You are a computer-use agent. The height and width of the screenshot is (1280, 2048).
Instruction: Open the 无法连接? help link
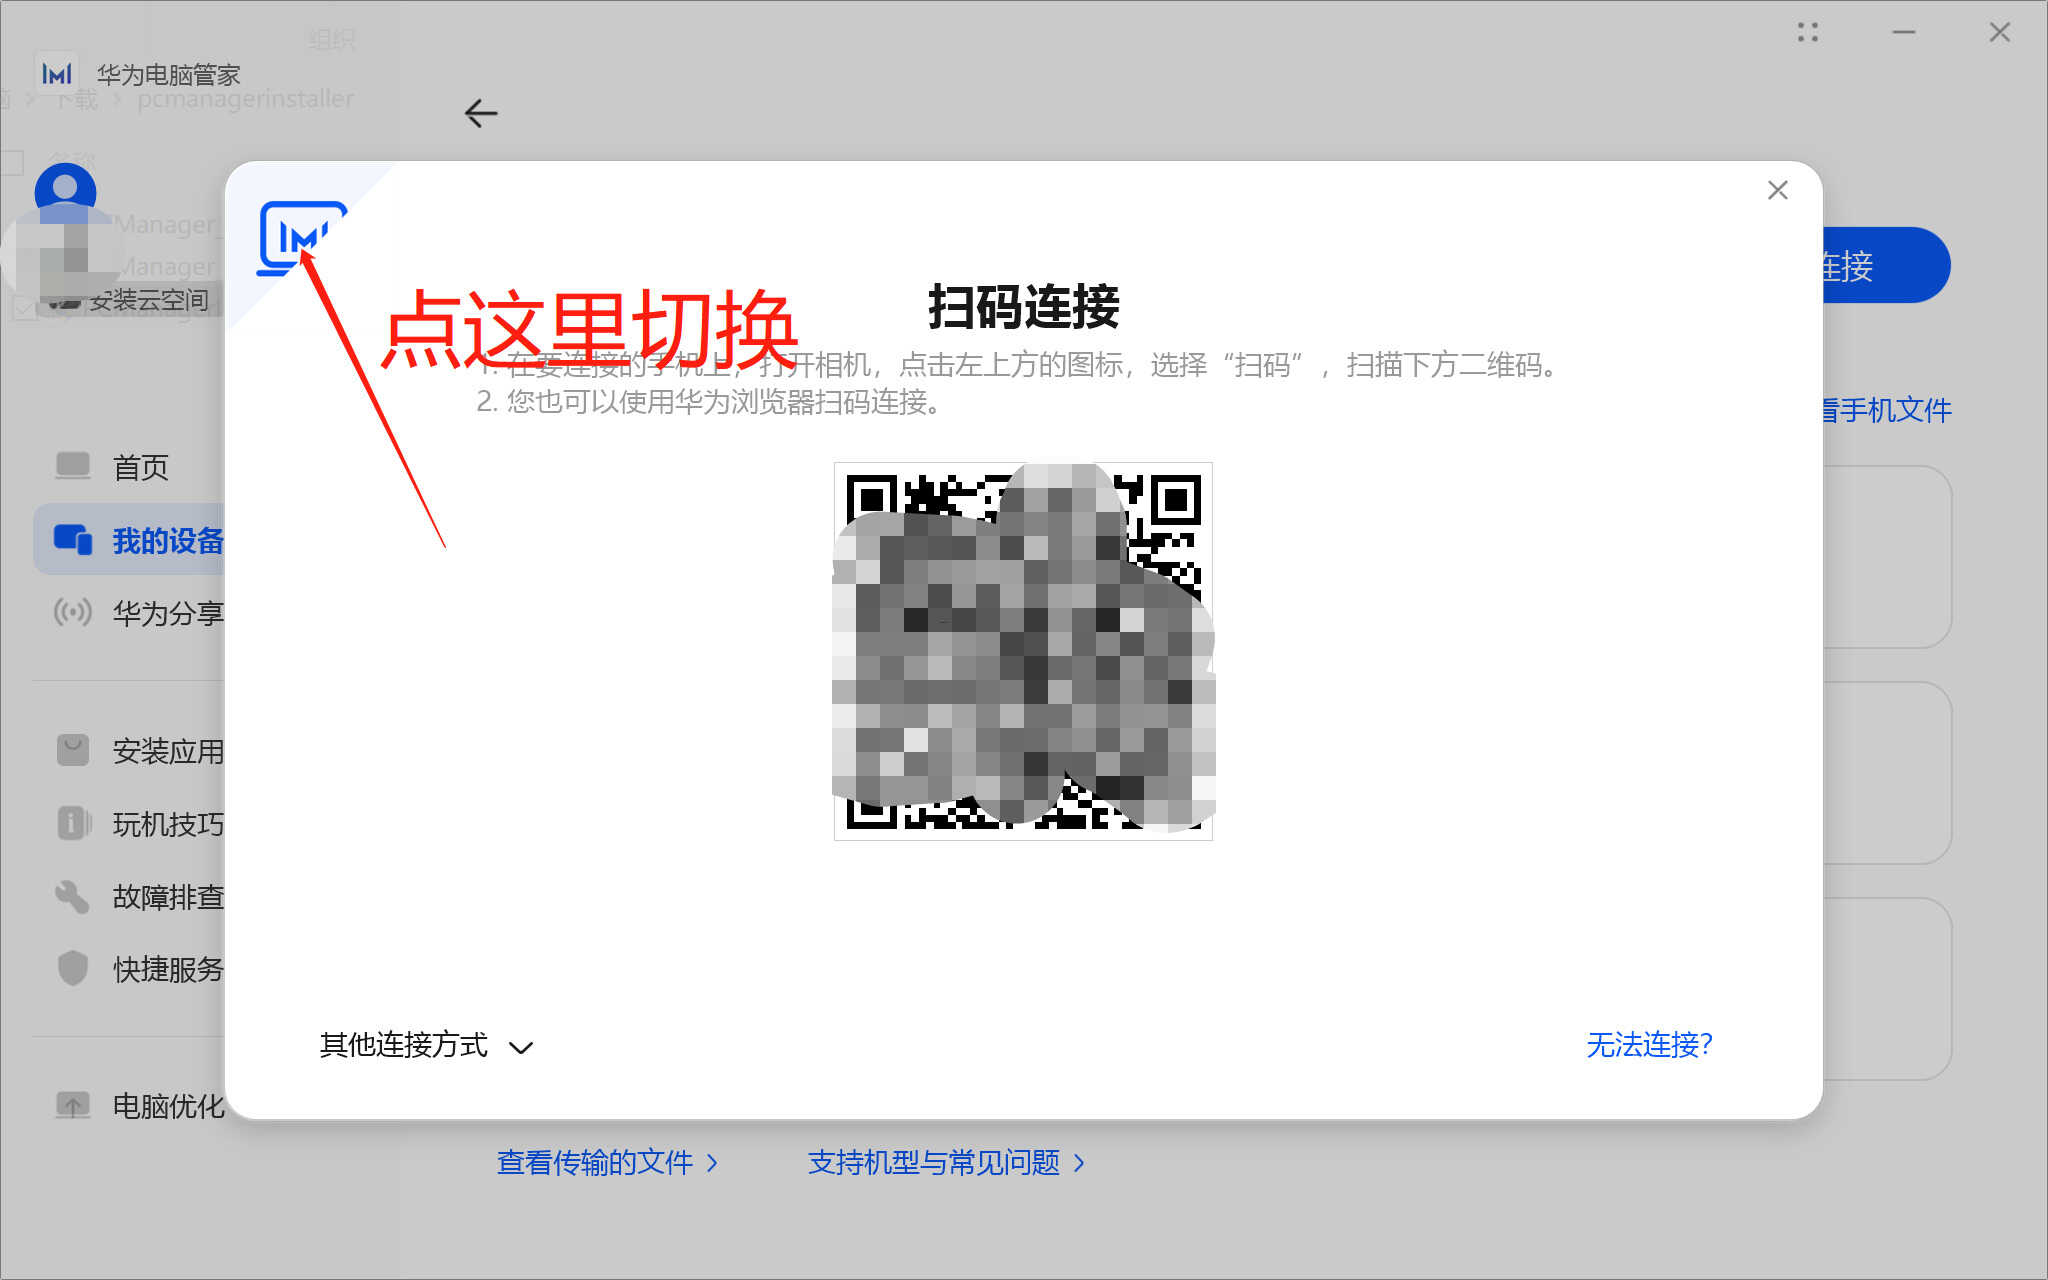pos(1649,1045)
